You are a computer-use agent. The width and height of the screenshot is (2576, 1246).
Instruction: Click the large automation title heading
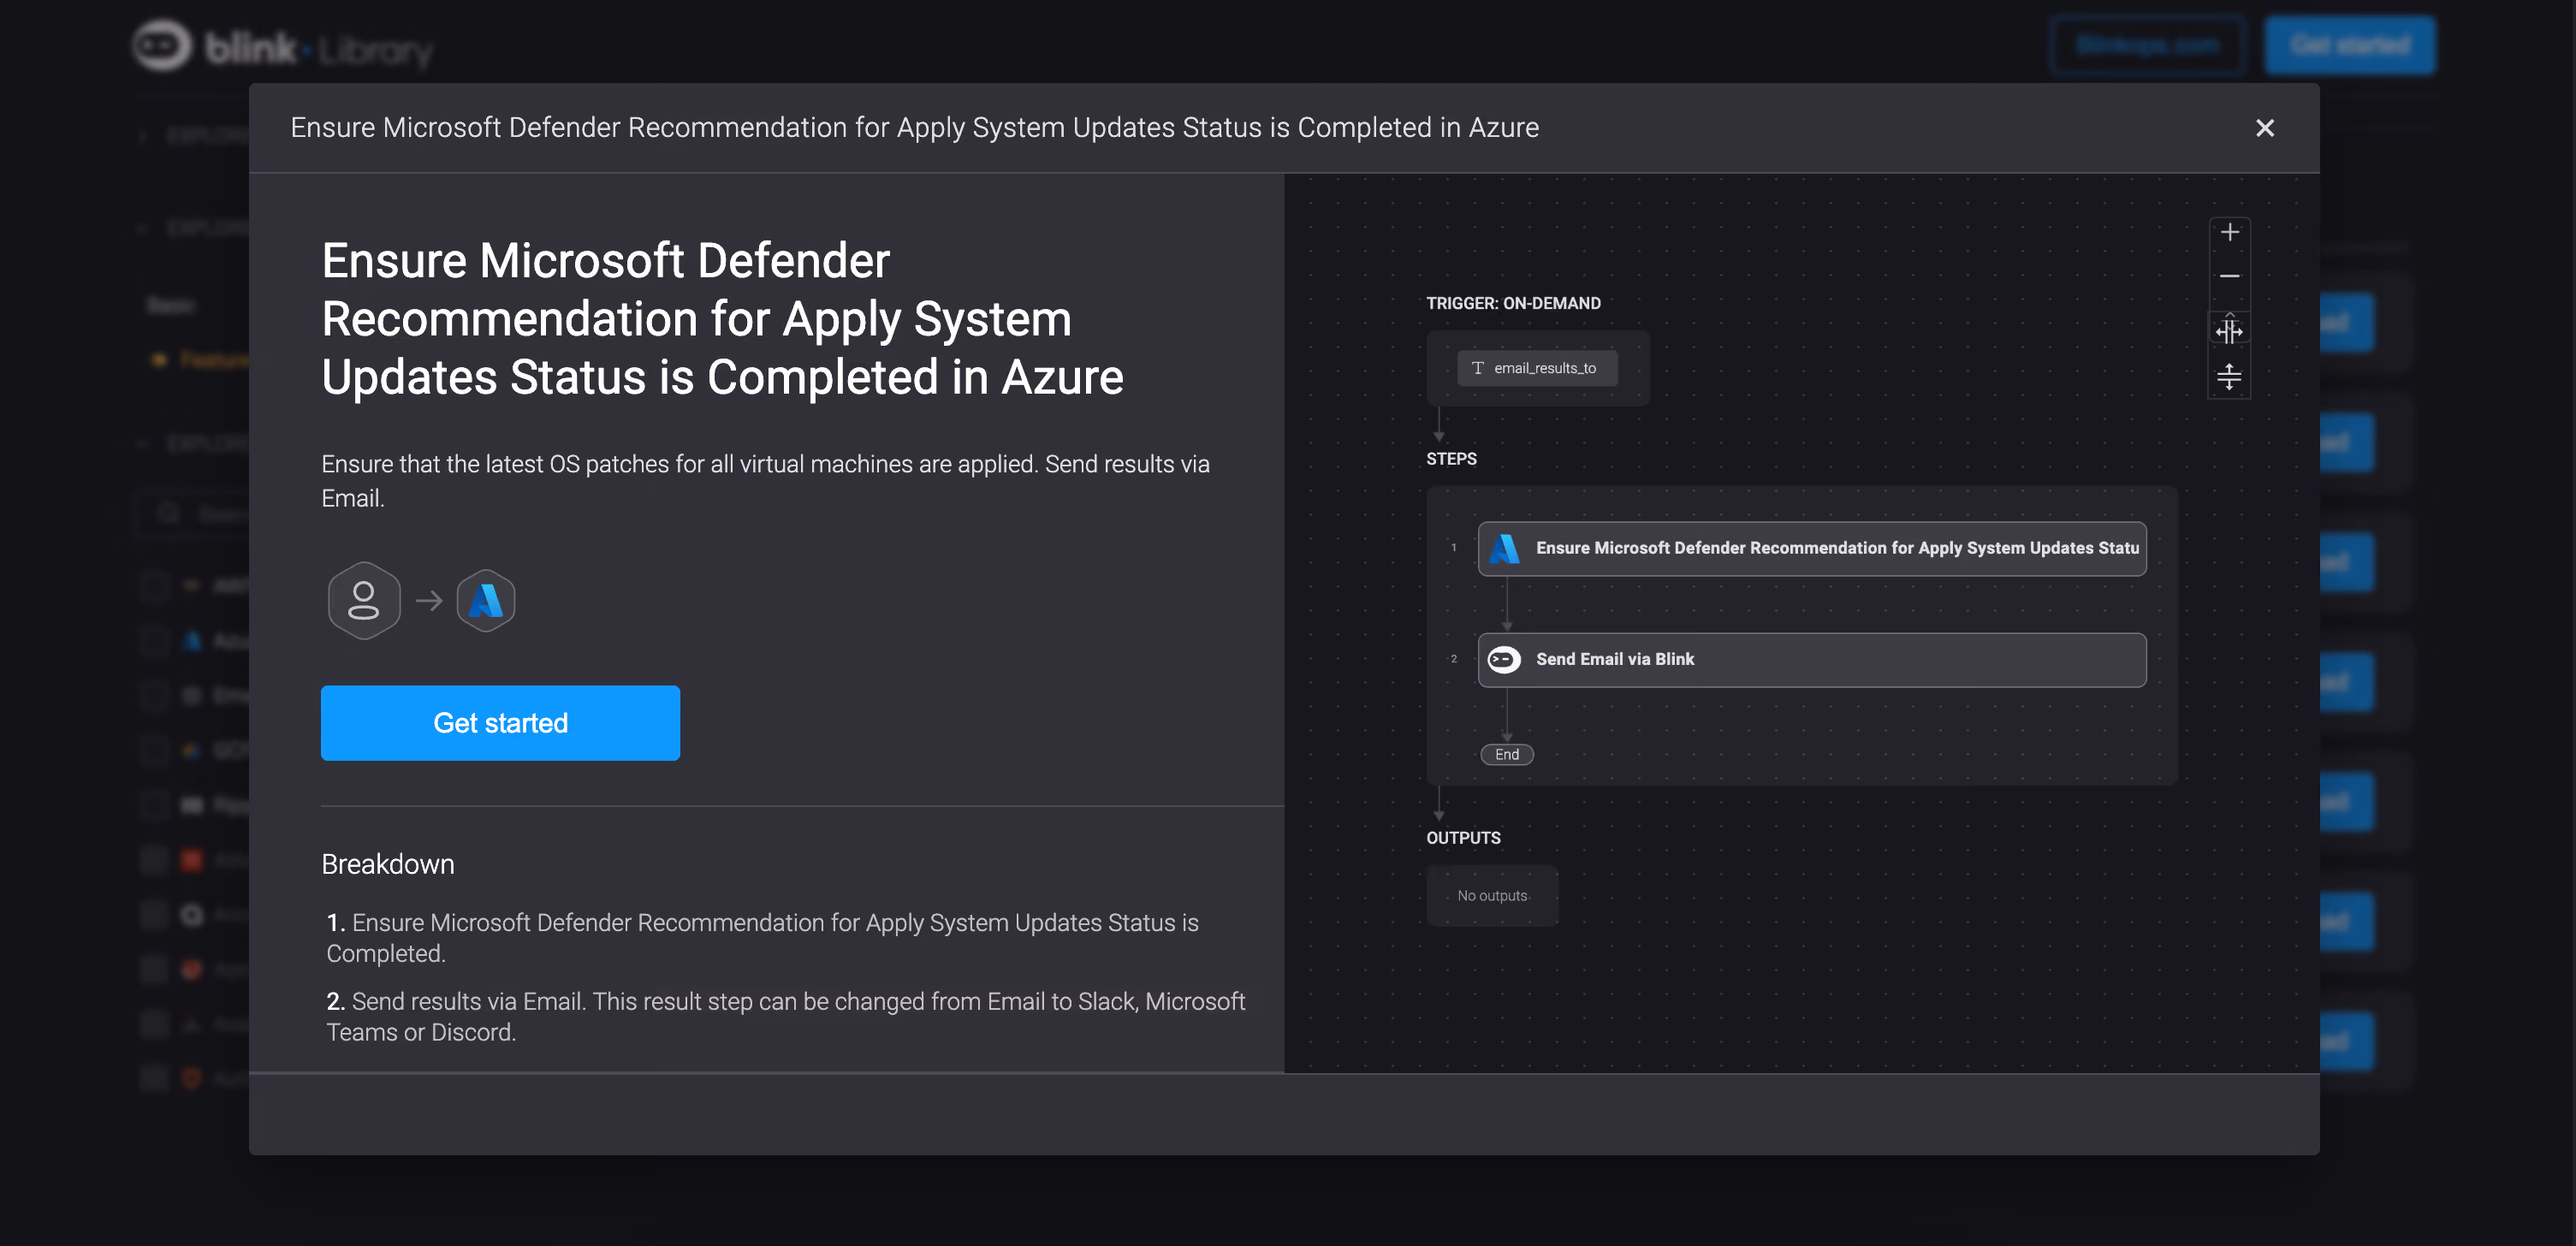point(722,319)
